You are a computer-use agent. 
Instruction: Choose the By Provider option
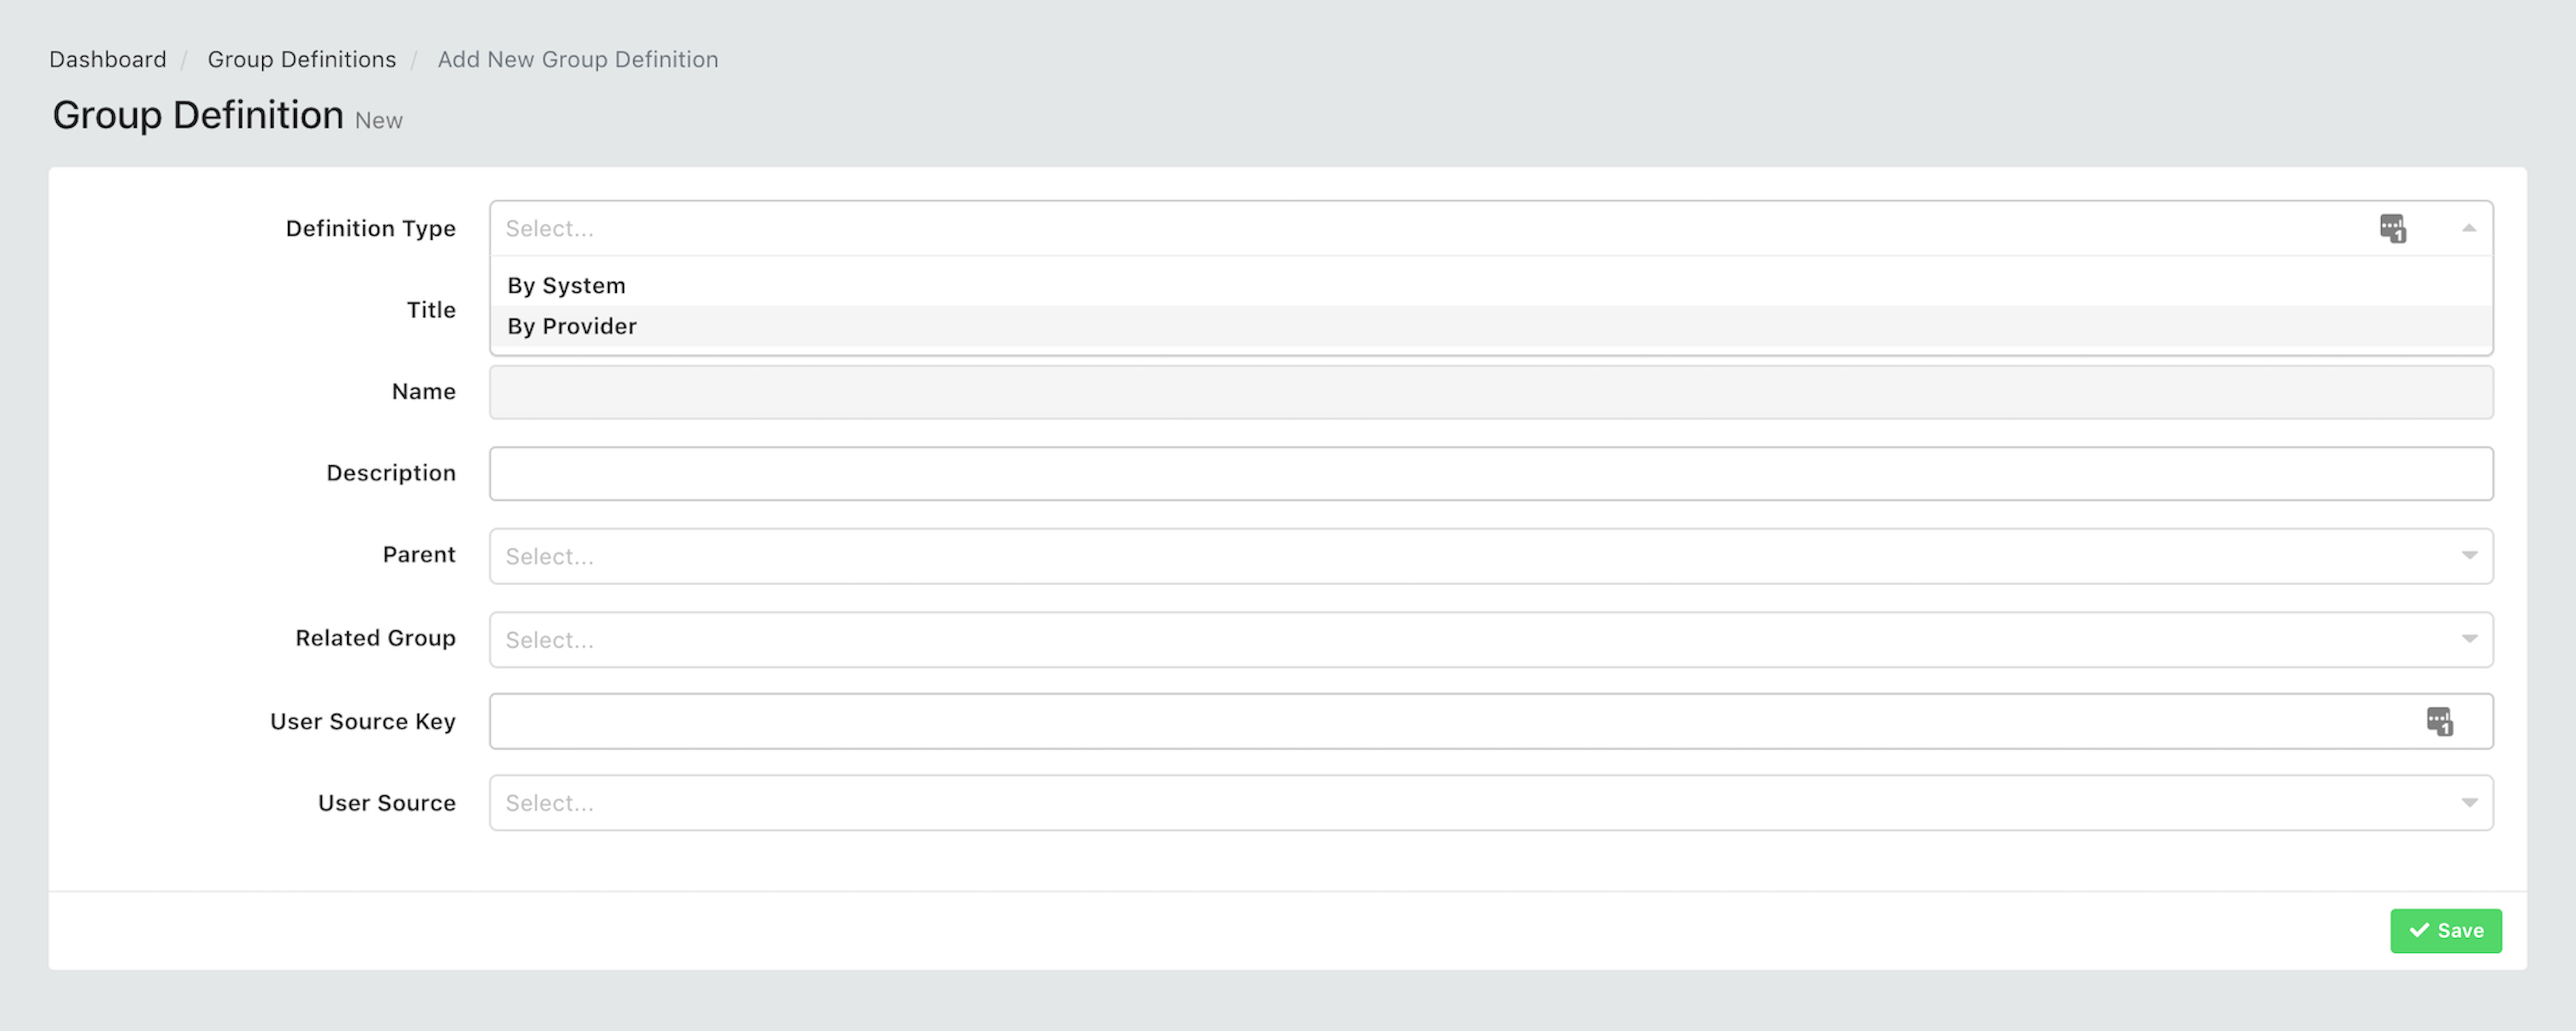[572, 327]
